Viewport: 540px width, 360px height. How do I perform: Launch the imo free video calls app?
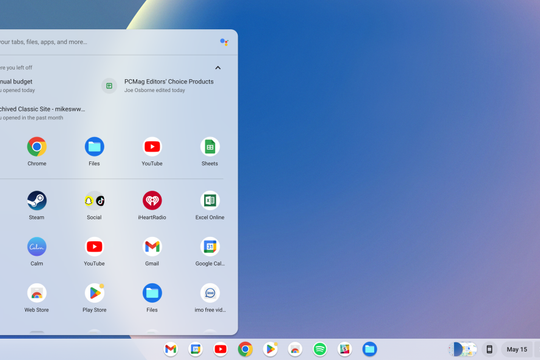tap(210, 293)
